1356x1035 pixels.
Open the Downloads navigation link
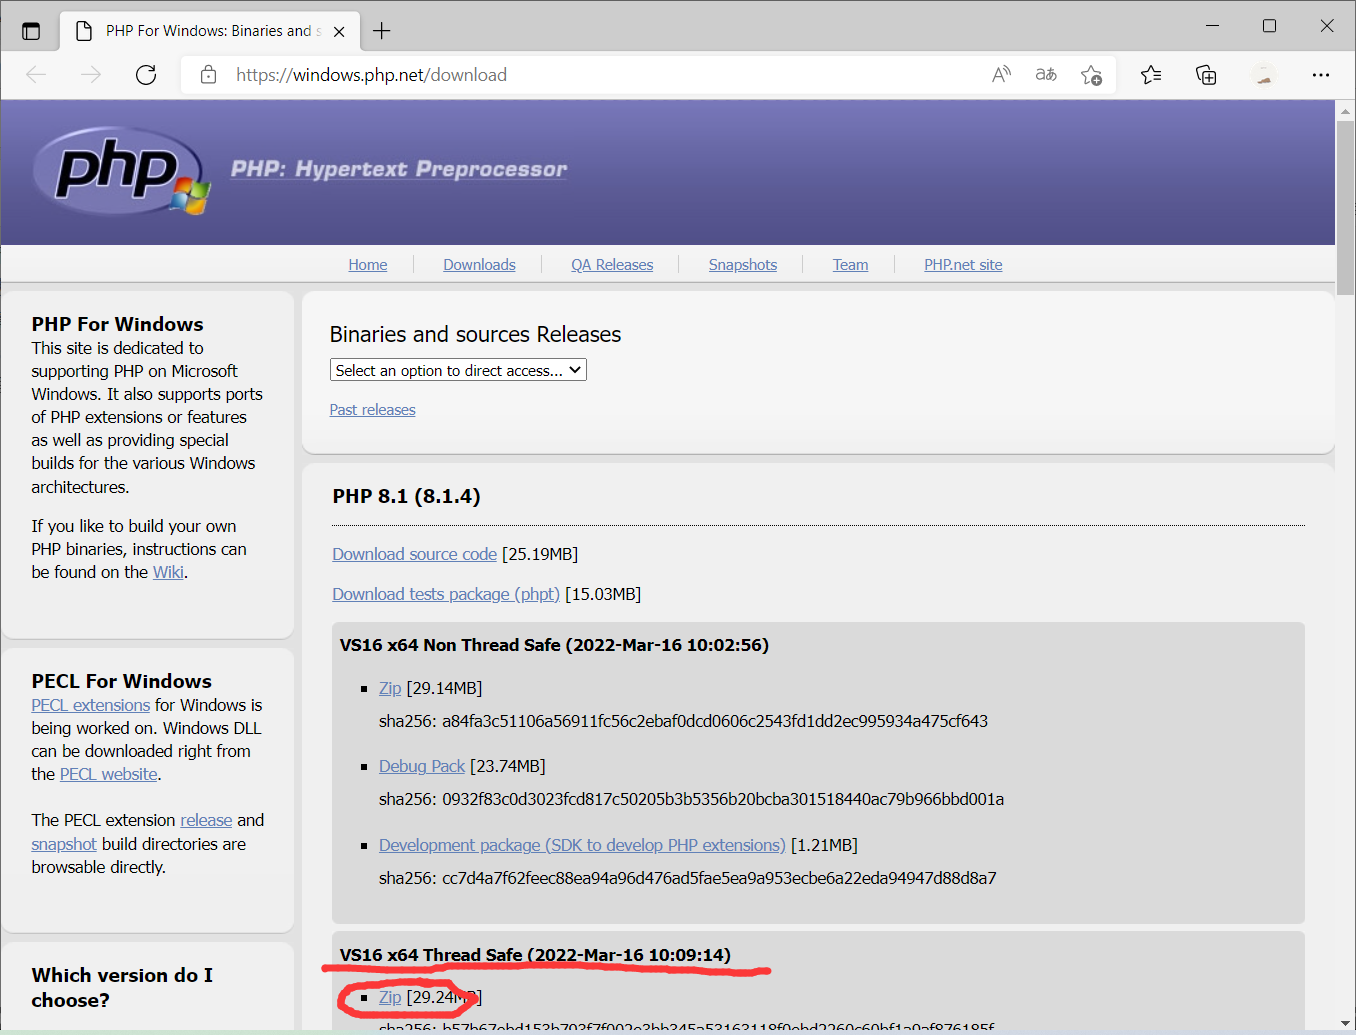point(479,264)
